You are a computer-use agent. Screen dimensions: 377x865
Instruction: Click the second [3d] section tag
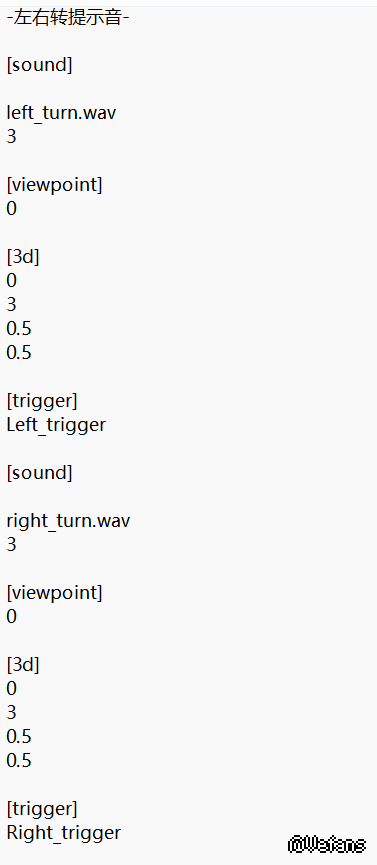coord(23,665)
